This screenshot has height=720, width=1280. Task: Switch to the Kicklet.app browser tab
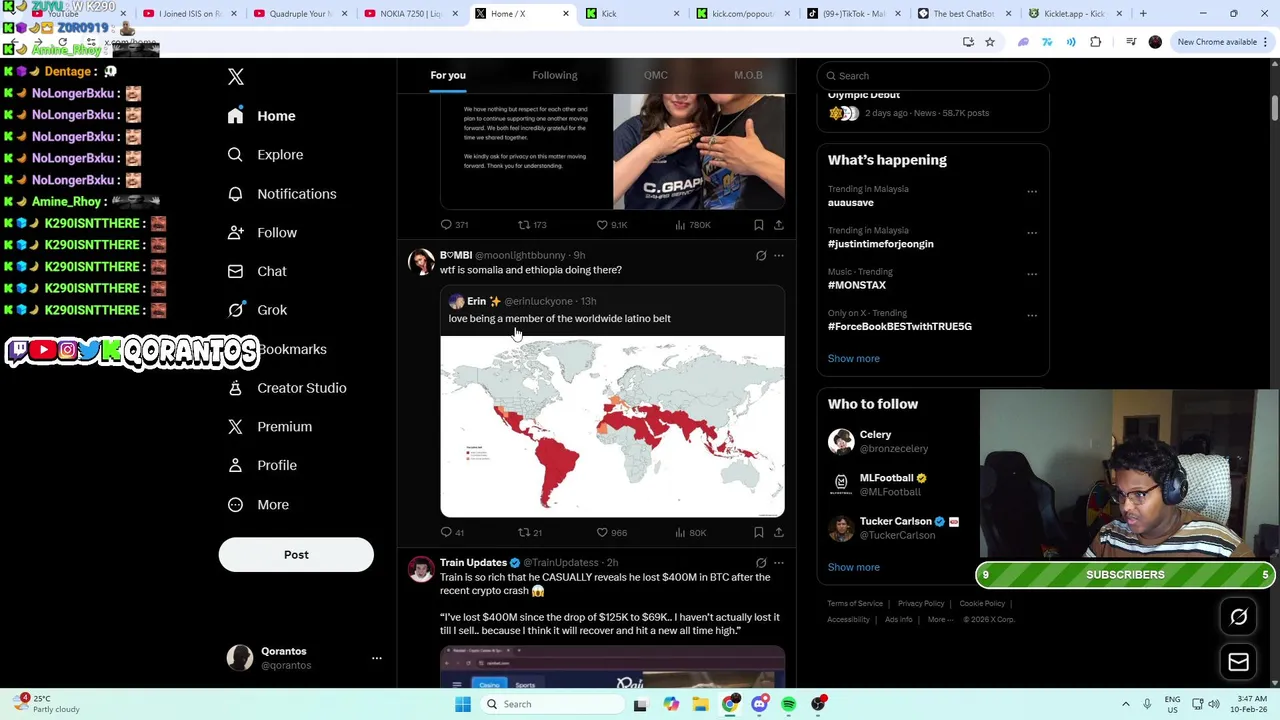click(1074, 14)
